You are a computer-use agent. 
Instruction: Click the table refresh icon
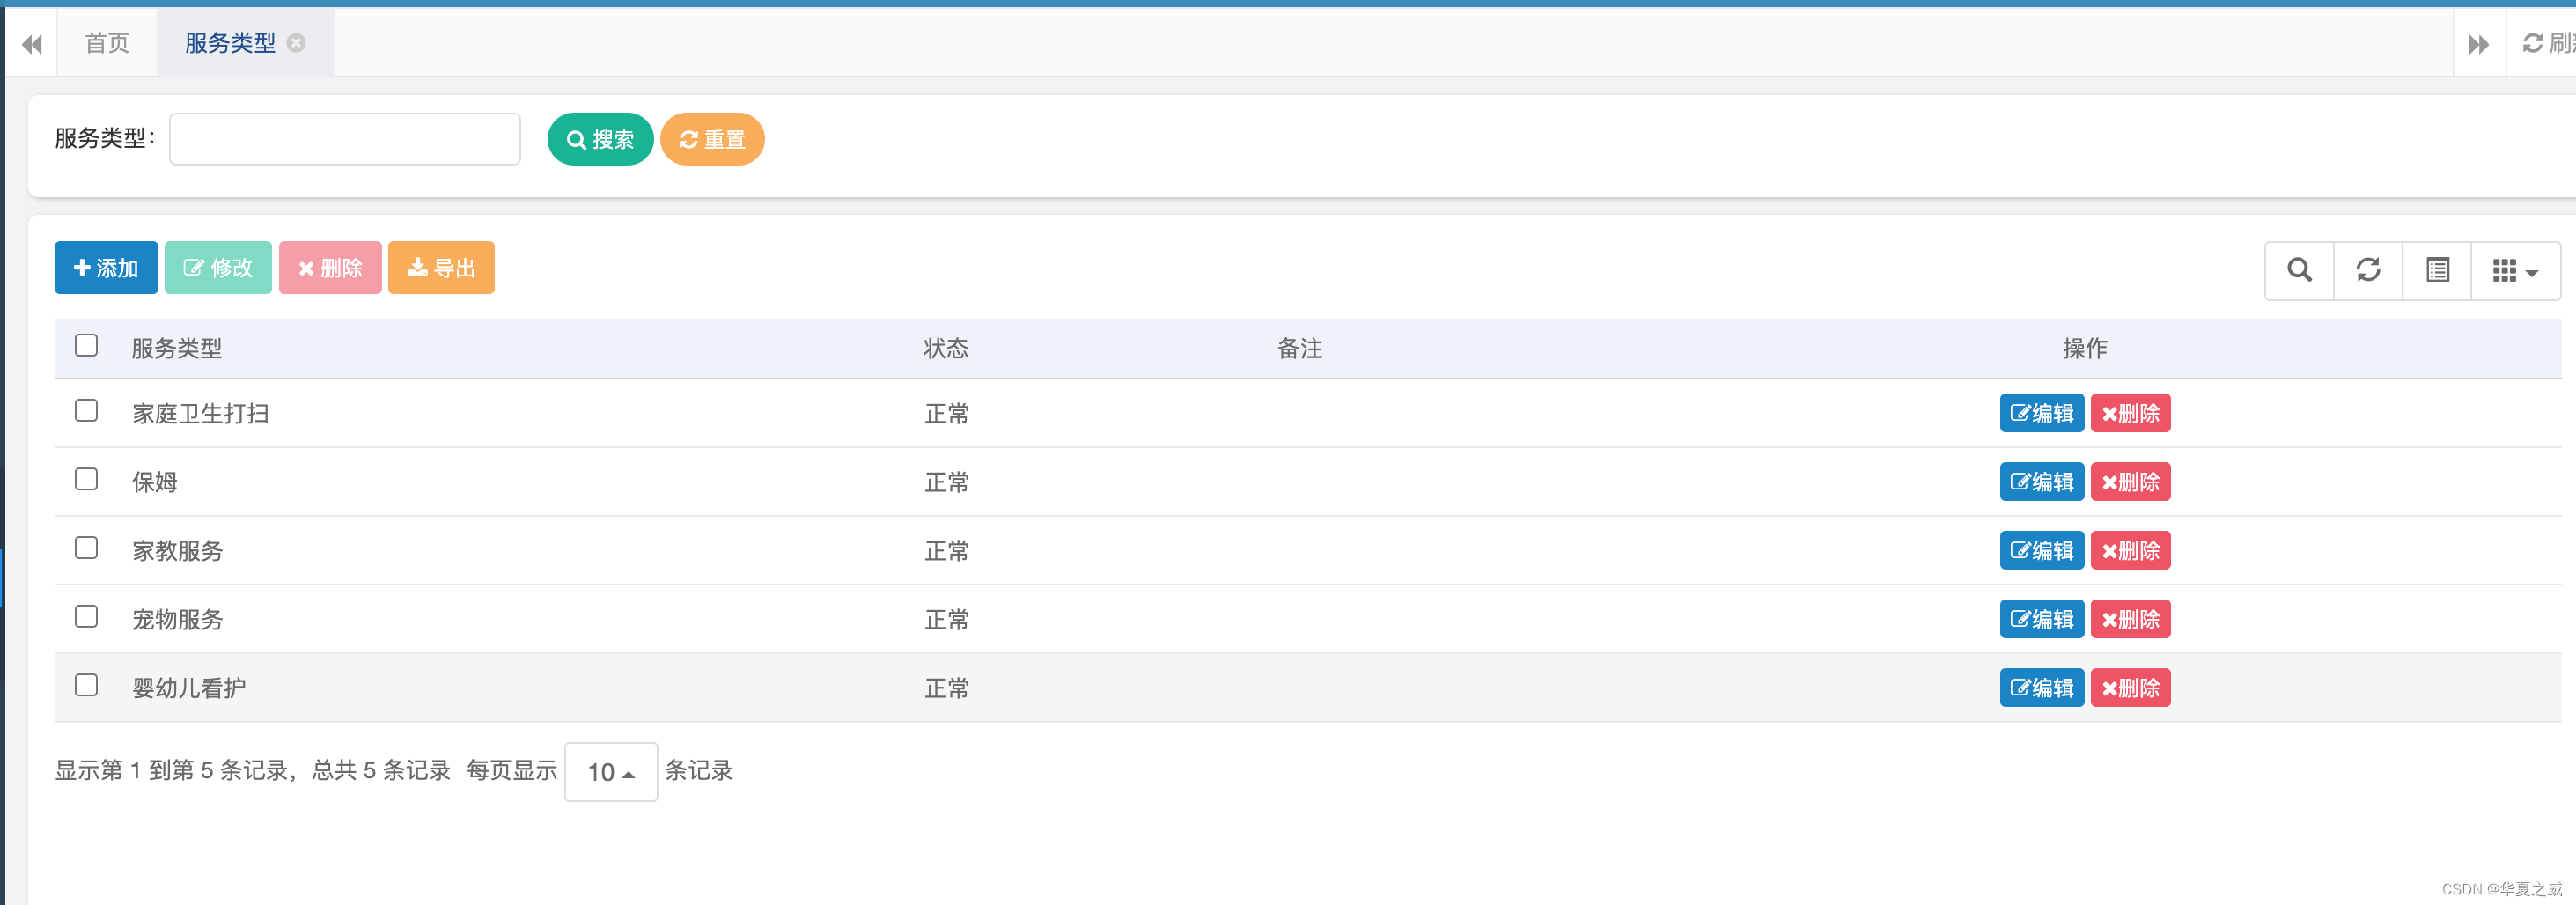point(2368,270)
